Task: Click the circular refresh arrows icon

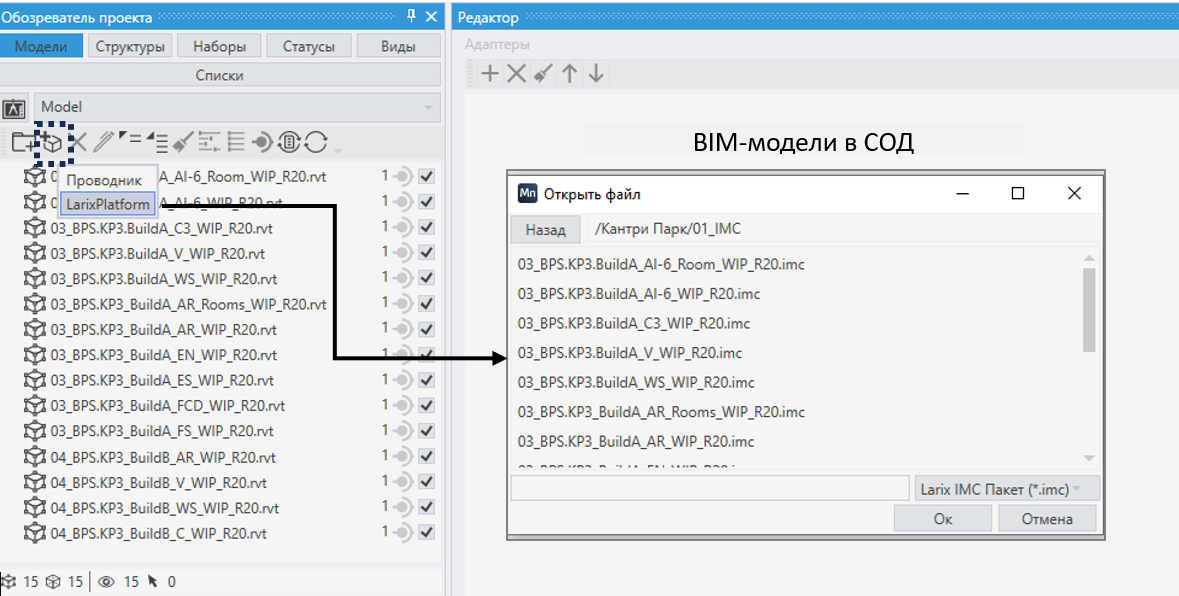Action: [x=316, y=143]
